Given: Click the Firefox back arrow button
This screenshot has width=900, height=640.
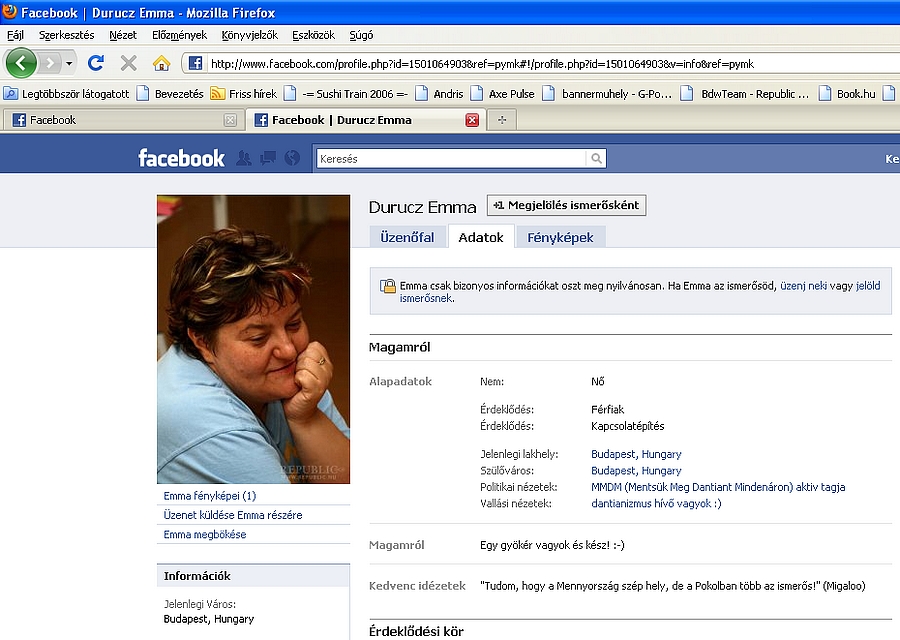Looking at the screenshot, I should pyautogui.click(x=21, y=63).
